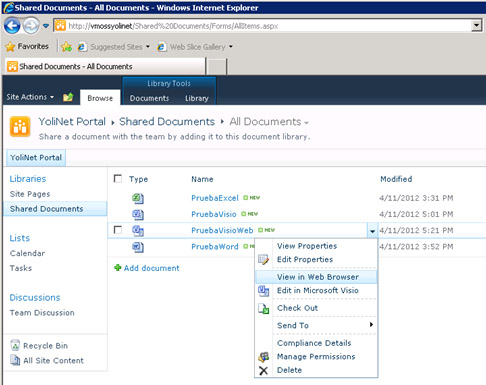Sort by the Type column header
The image size is (486, 385).
pos(138,179)
